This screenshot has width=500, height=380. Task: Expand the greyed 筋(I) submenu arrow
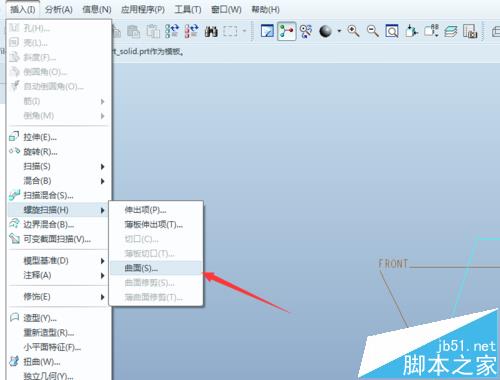tap(103, 101)
